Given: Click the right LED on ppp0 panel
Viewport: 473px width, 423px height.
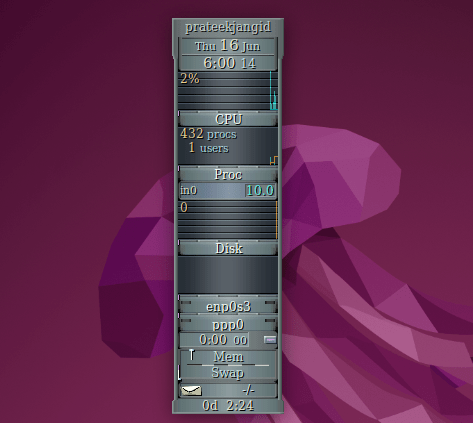Looking at the screenshot, I should (x=270, y=321).
